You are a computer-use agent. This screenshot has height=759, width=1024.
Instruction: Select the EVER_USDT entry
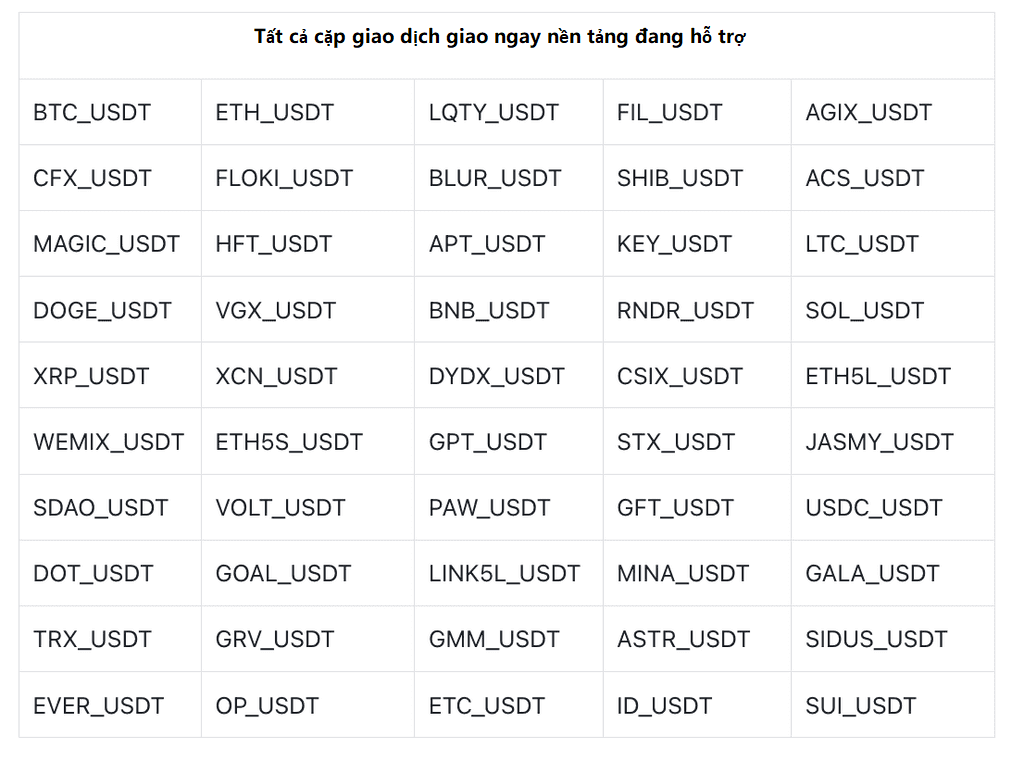click(110, 705)
